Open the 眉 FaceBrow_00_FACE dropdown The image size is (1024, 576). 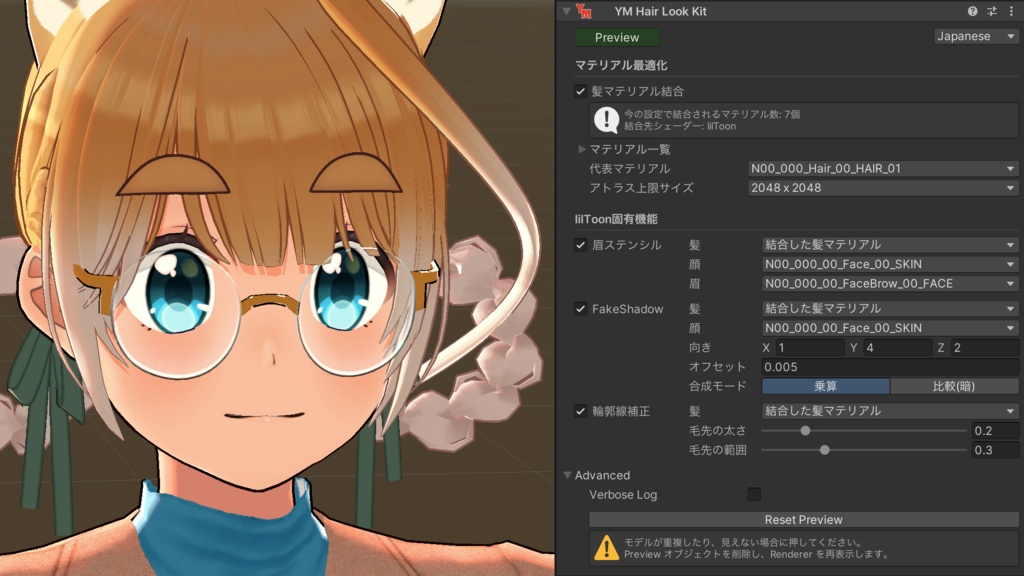pos(889,284)
